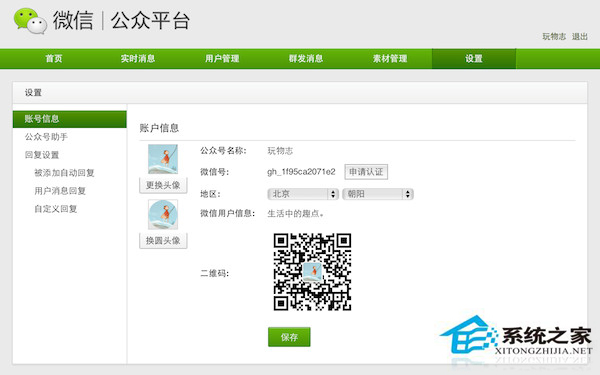Viewport: 600px width, 375px height.
Task: Open 素材管理 tab
Action: click(x=390, y=59)
